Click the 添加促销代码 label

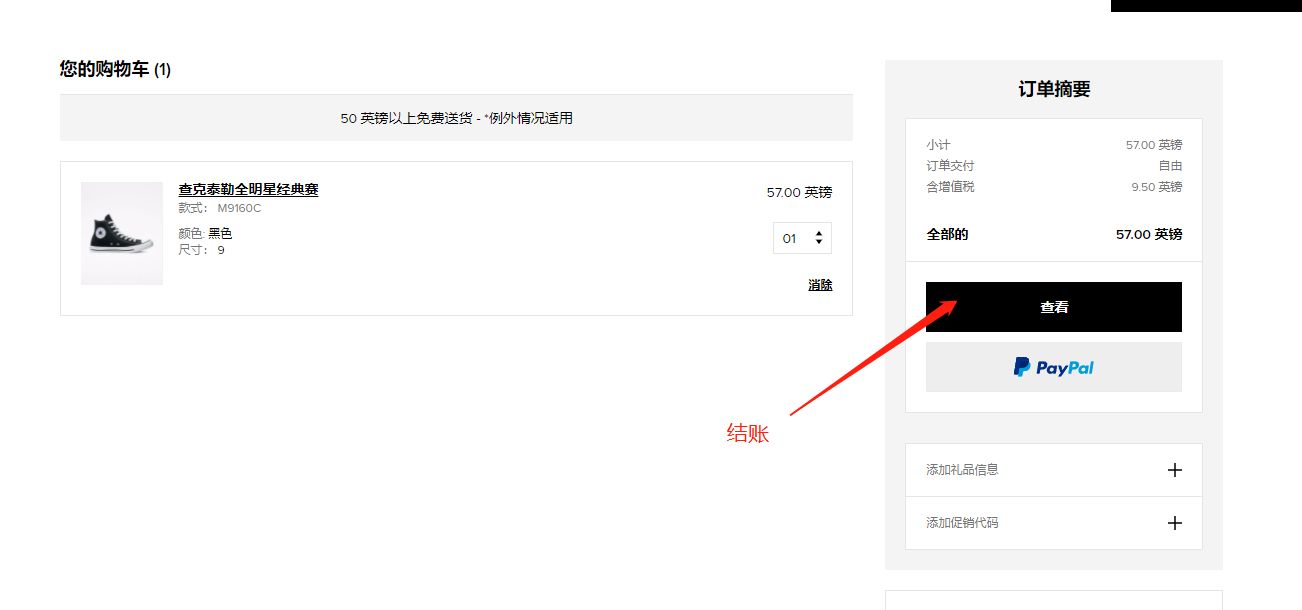962,523
